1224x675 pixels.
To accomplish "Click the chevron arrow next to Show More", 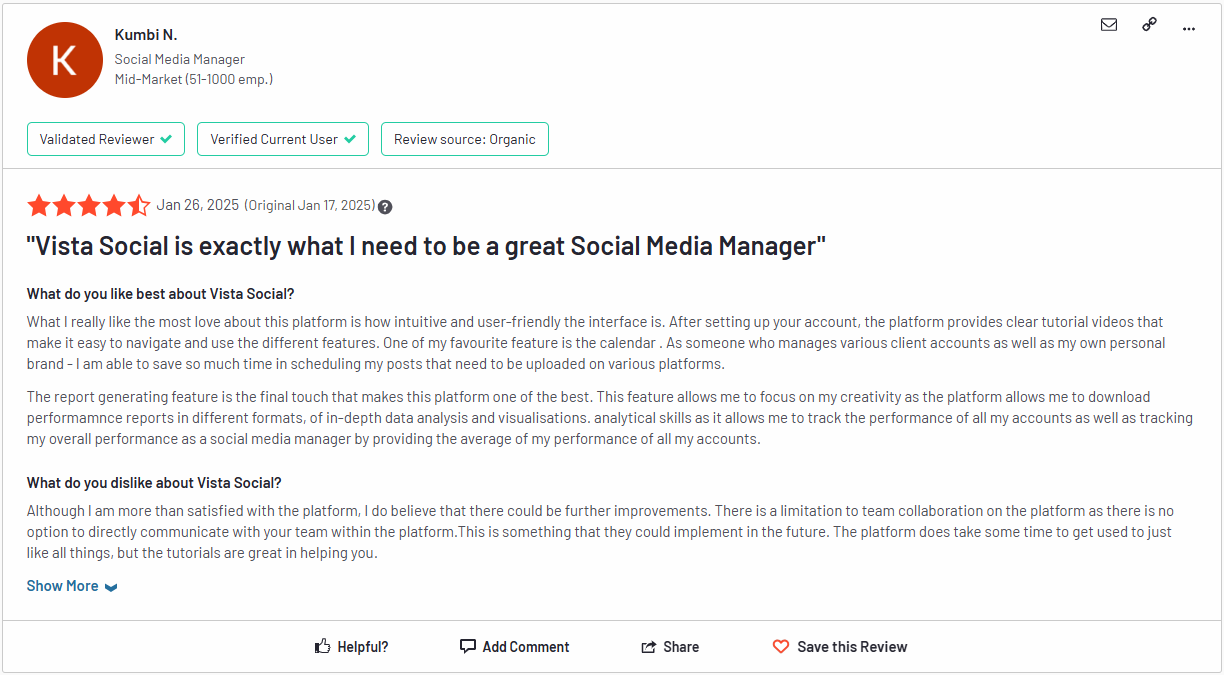I will tap(111, 587).
